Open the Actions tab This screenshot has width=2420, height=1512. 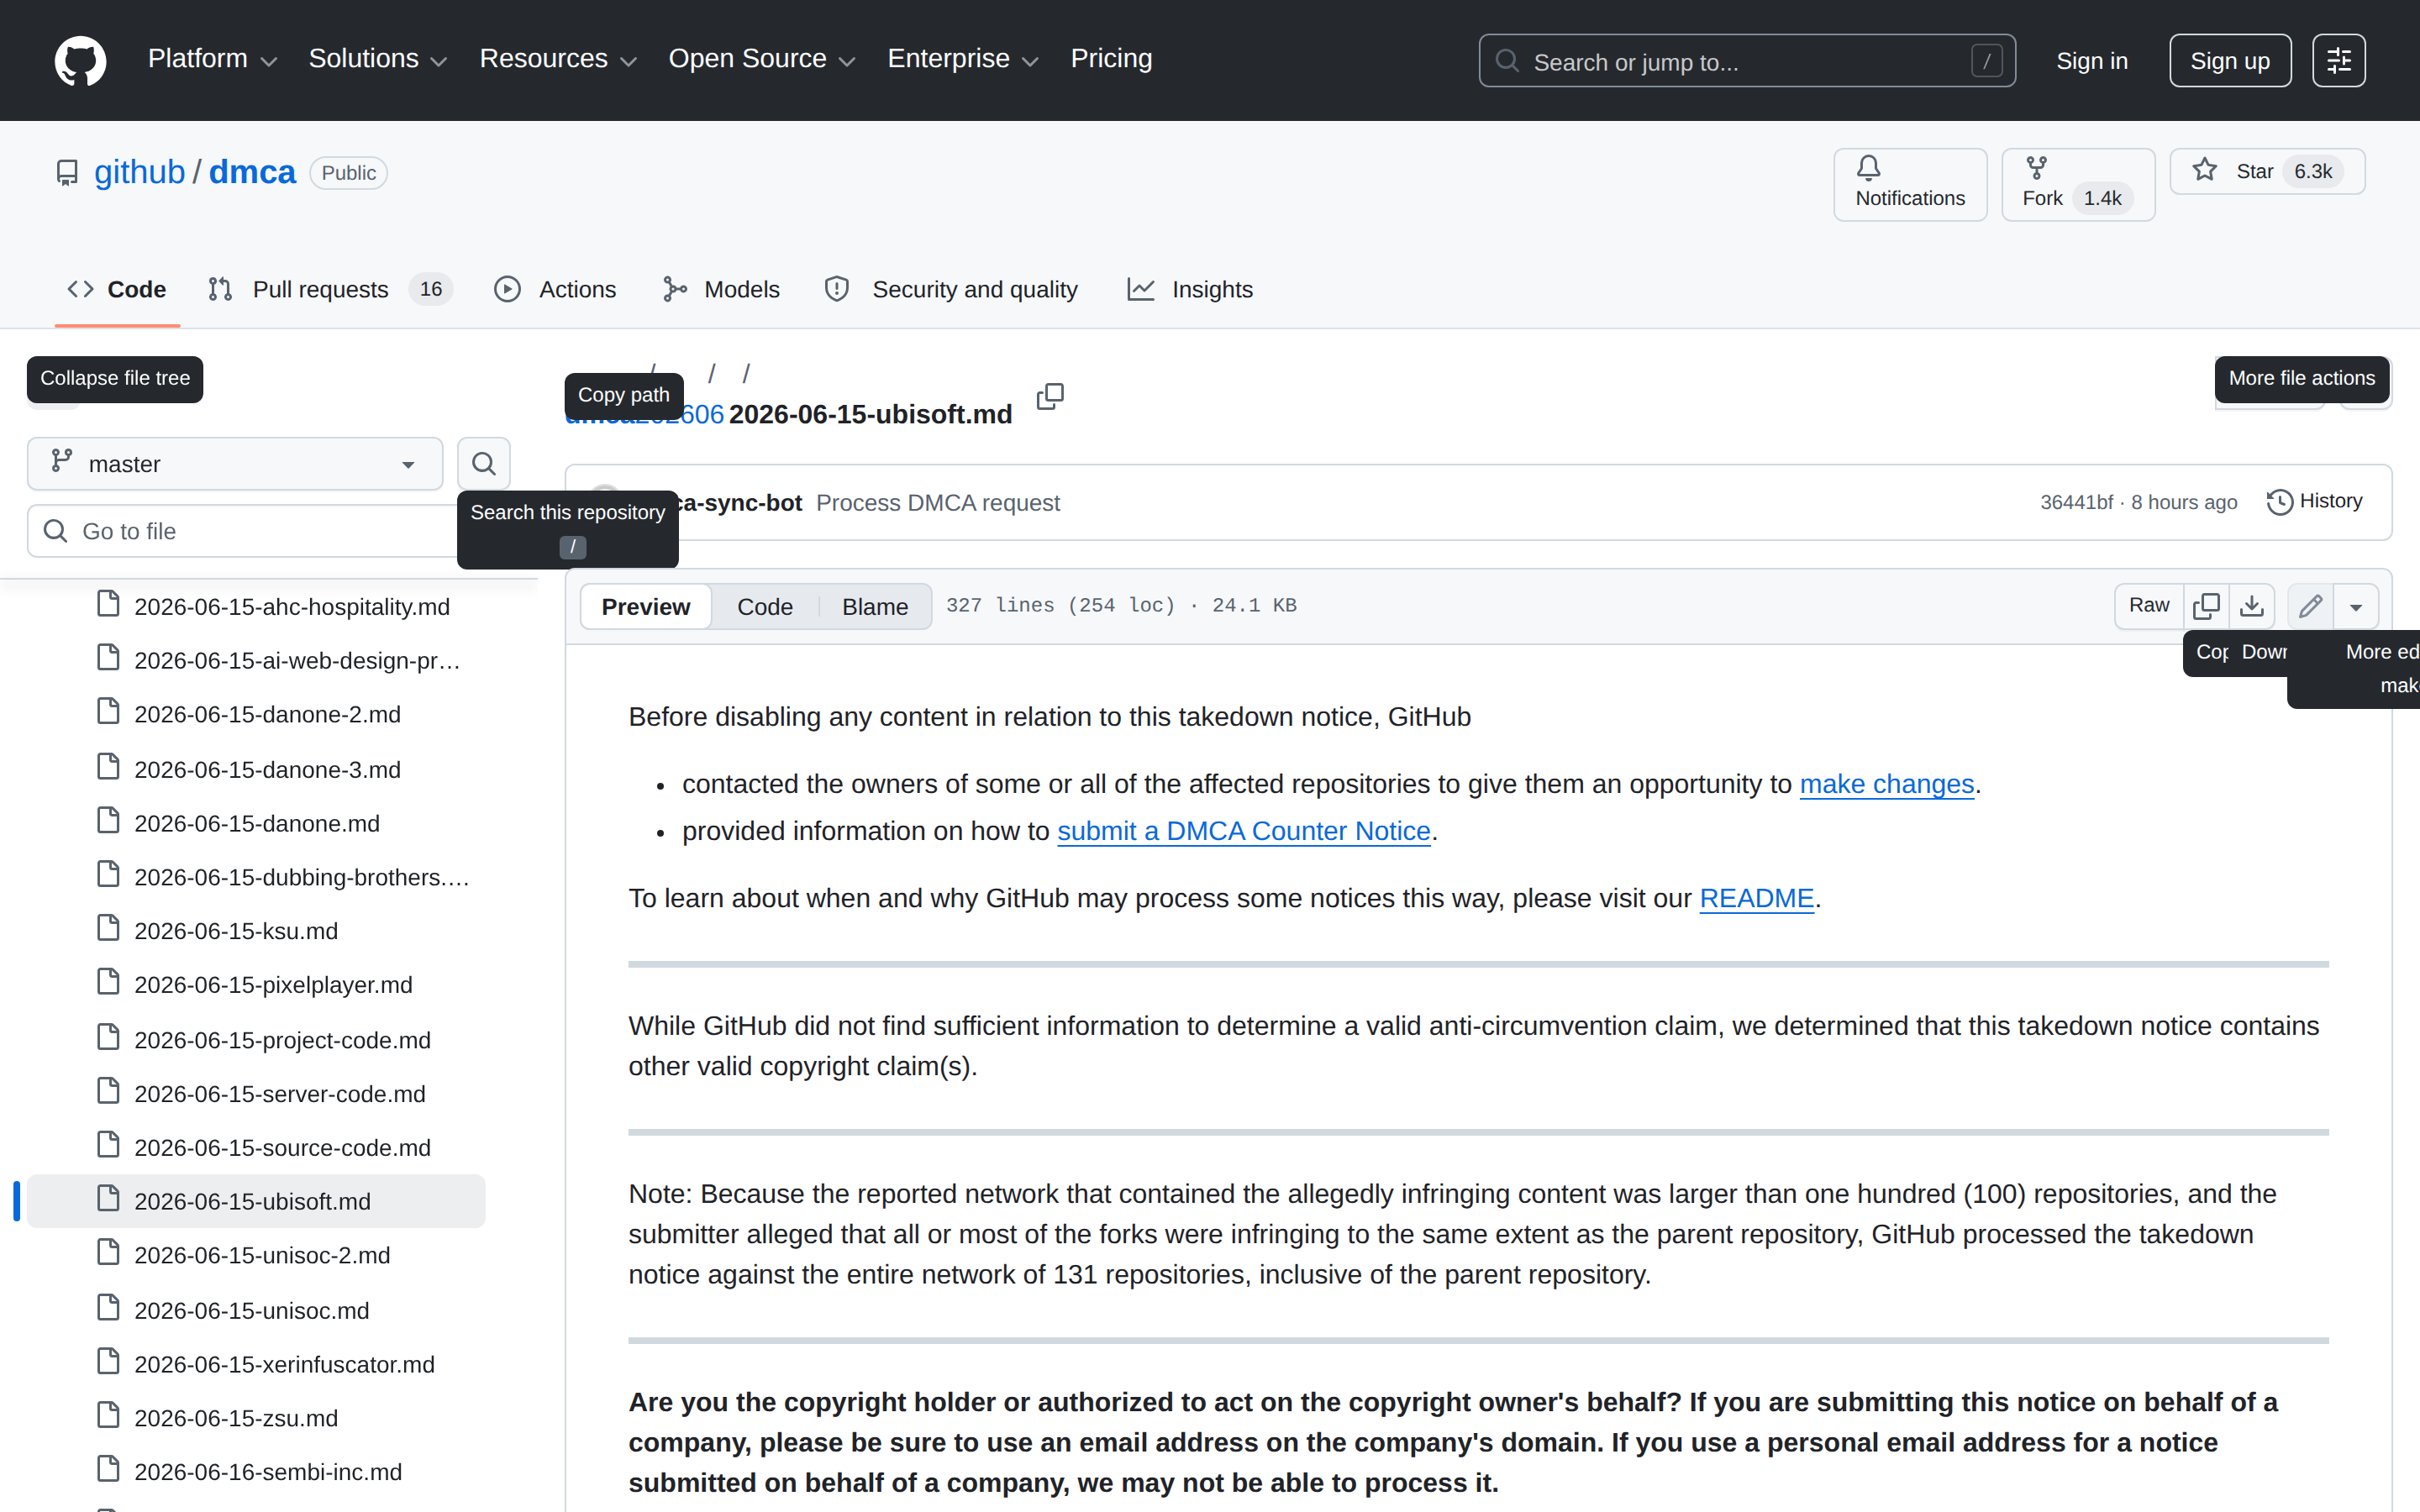556,289
